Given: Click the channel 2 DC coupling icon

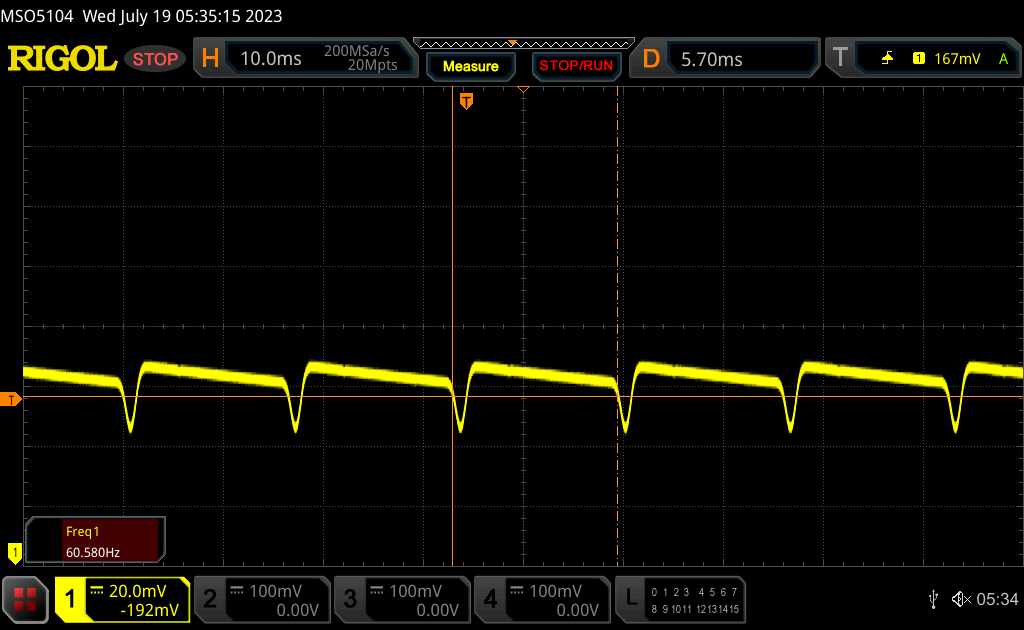Looking at the screenshot, I should coord(236,591).
